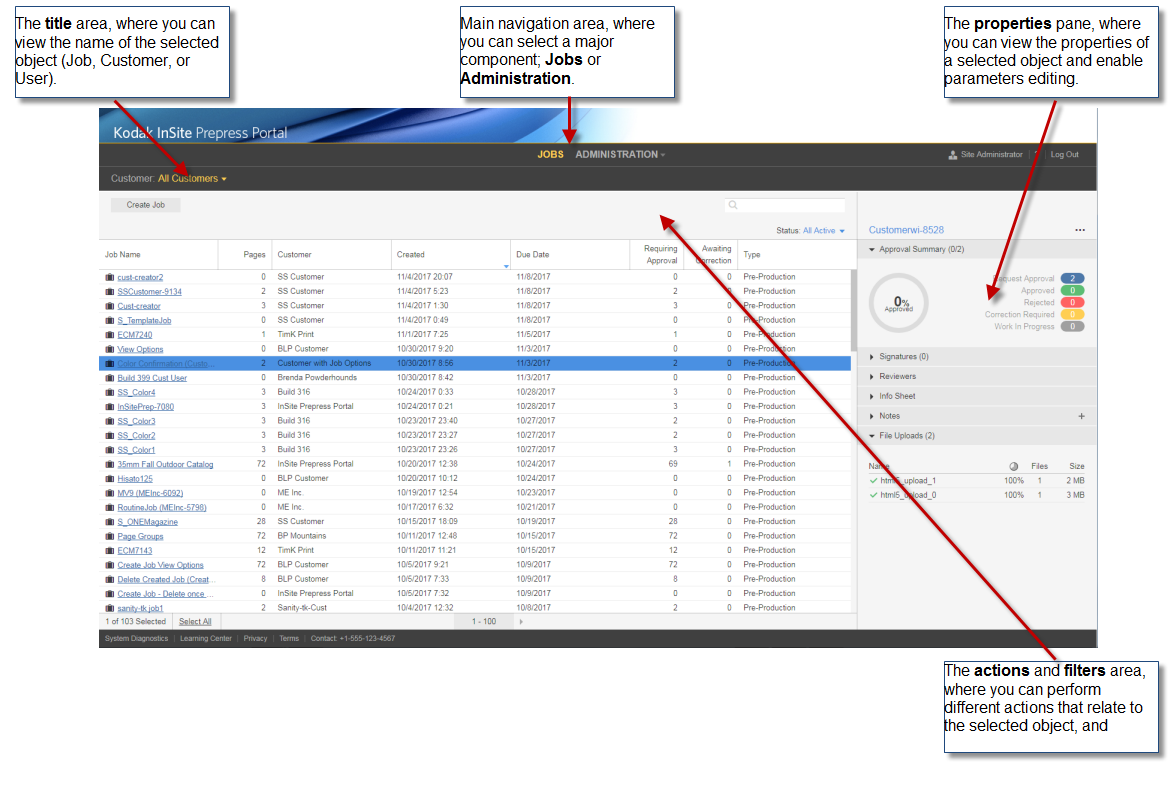Click the Site Administrator user icon
The image size is (1171, 800).
953,155
